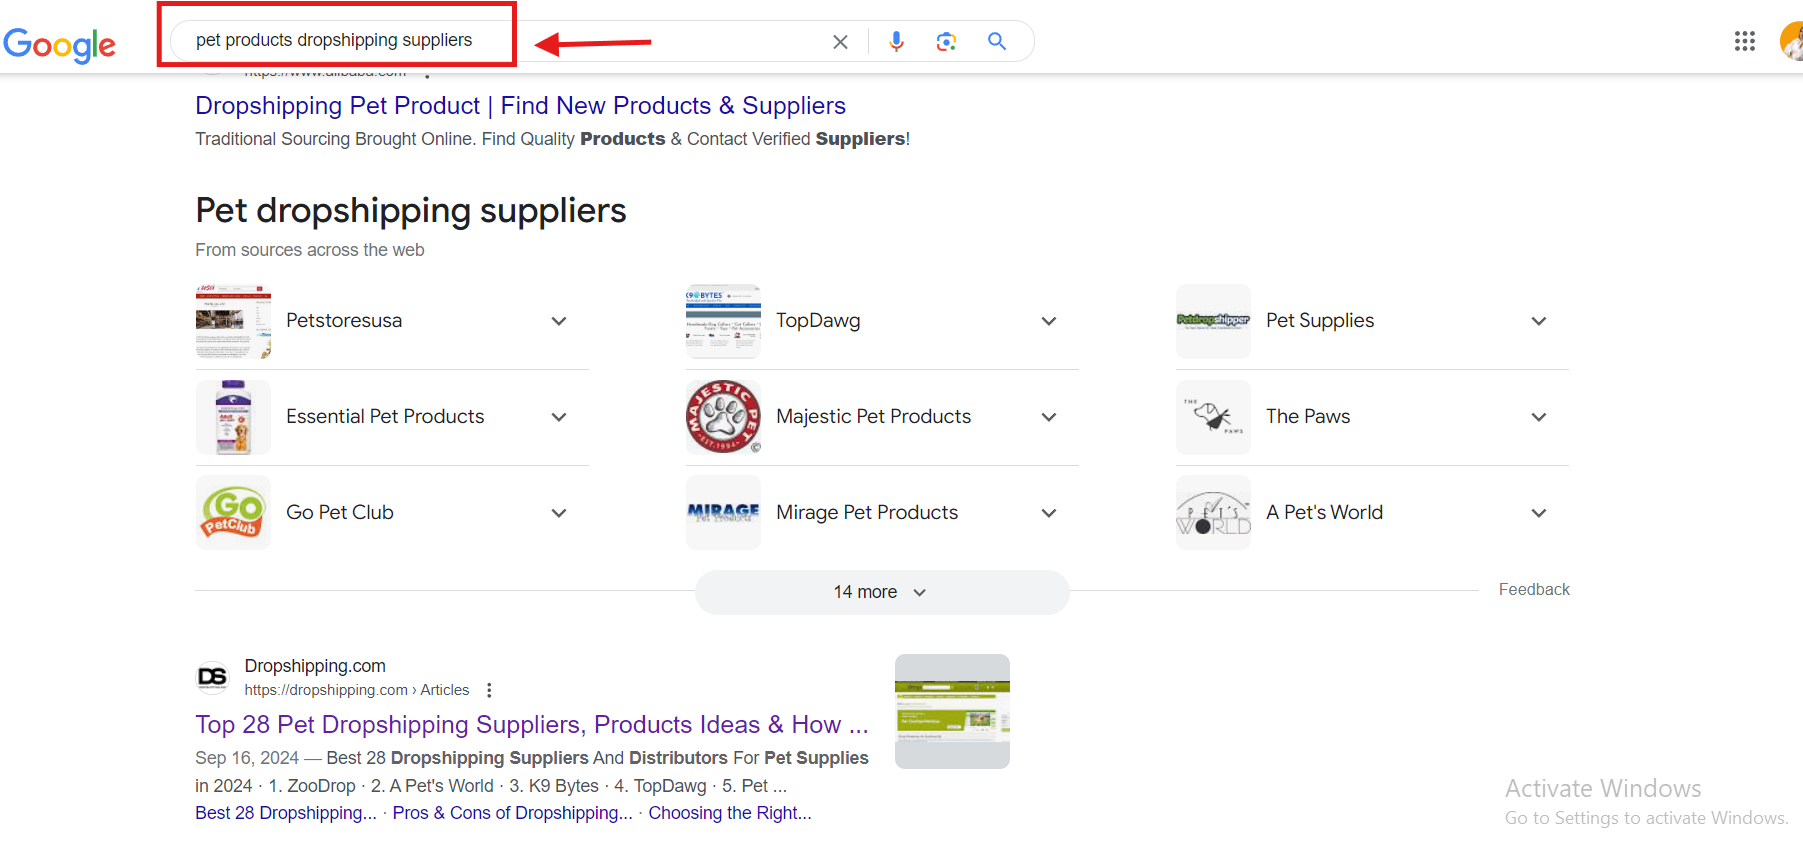Clear the search box with the X icon

click(840, 42)
